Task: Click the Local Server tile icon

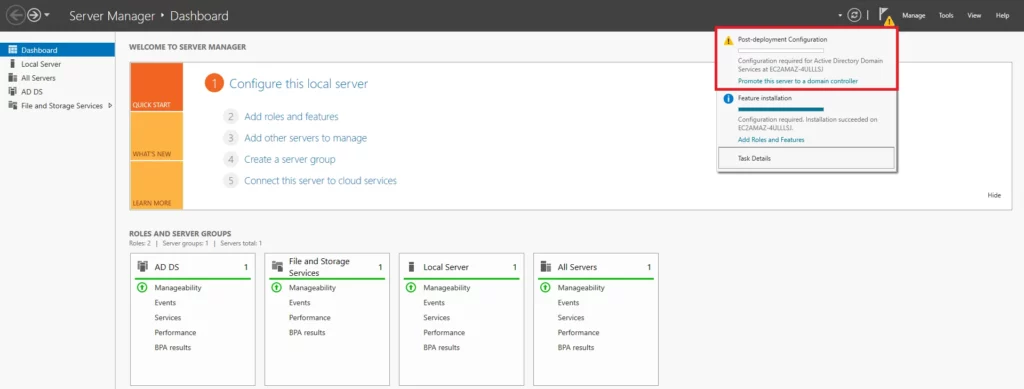Action: click(x=411, y=266)
